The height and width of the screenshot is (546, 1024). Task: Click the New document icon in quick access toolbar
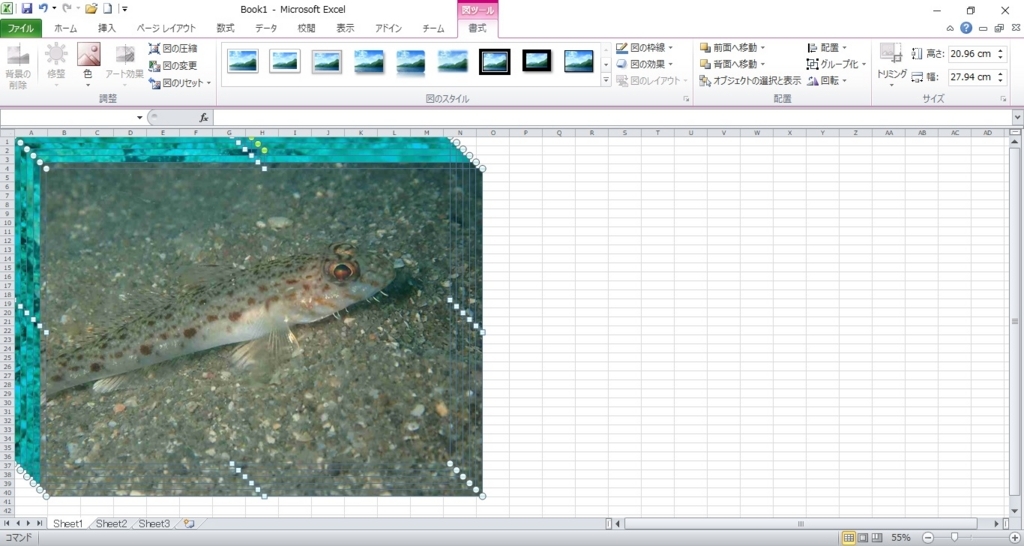click(107, 9)
